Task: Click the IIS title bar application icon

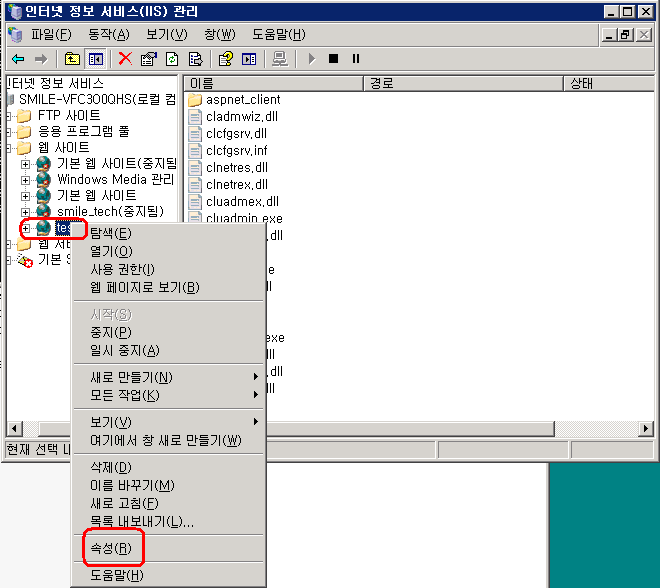Action: click(x=15, y=11)
